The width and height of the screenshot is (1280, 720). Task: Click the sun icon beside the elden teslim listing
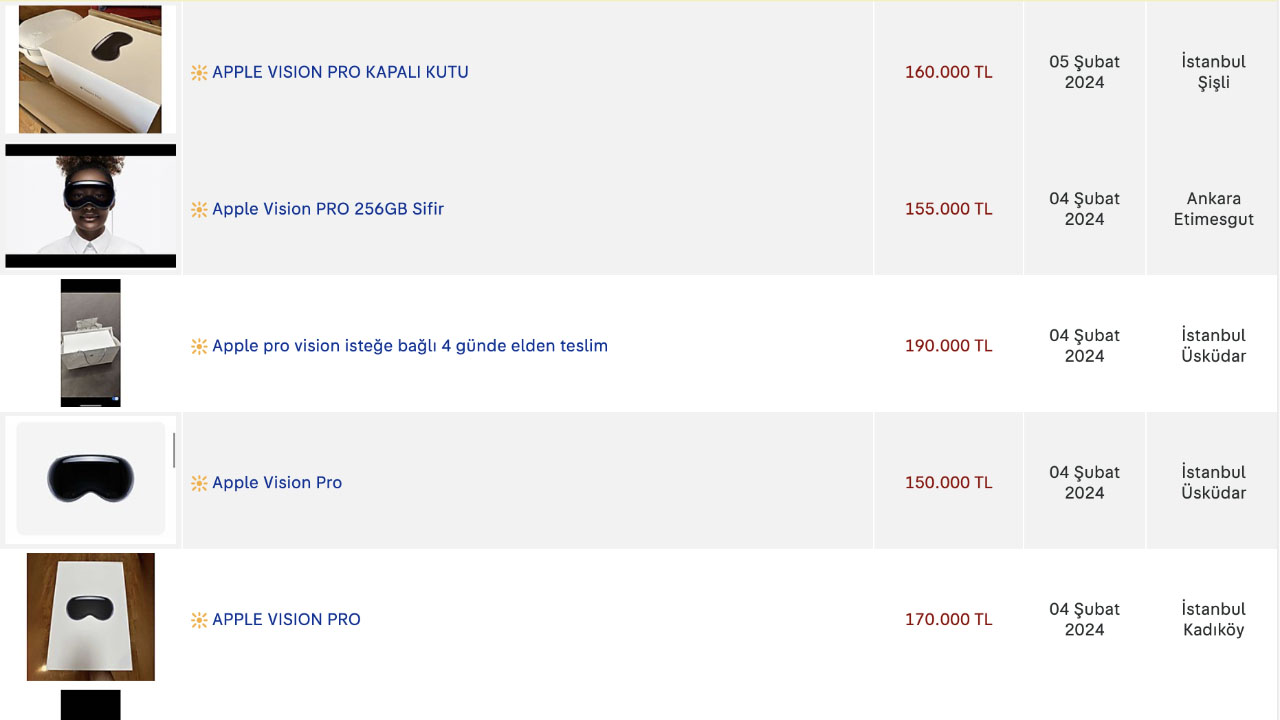click(x=199, y=346)
